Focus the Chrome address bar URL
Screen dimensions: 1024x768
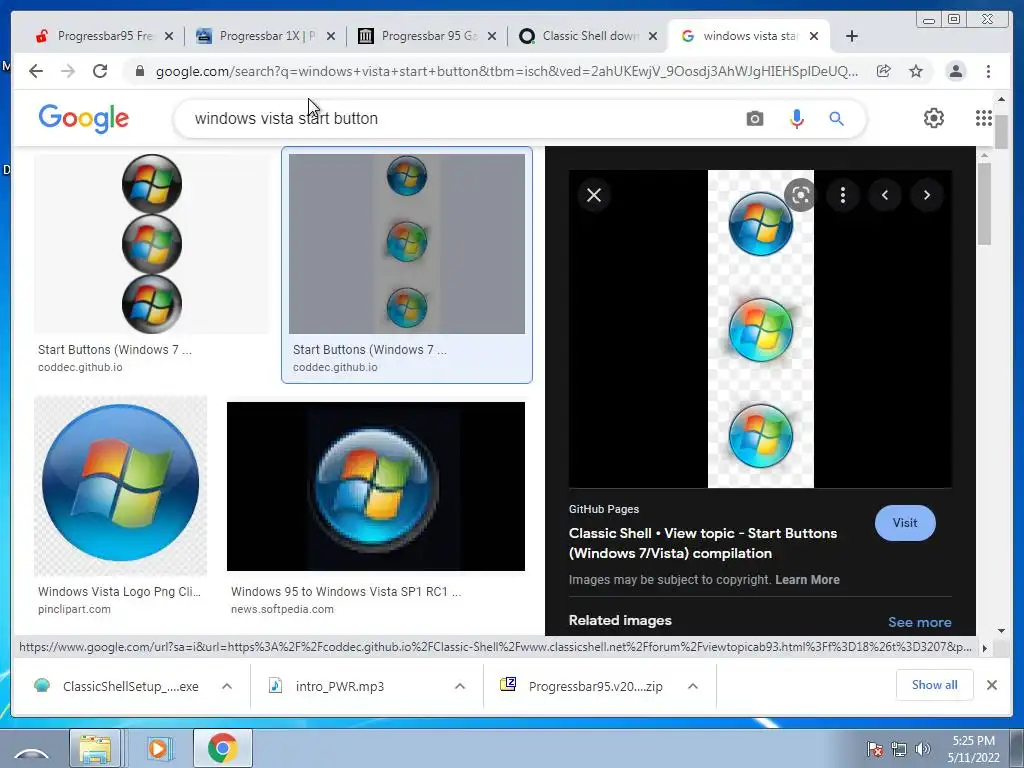coord(507,71)
